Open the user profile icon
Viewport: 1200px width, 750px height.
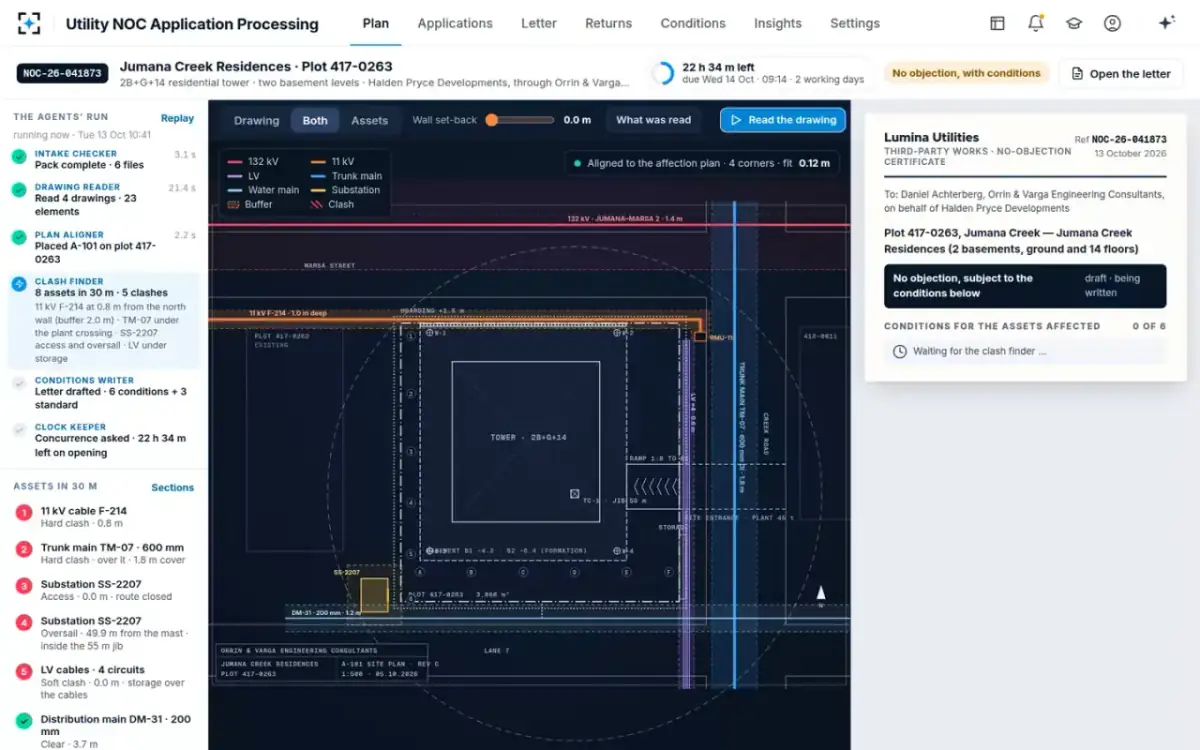(x=1112, y=23)
